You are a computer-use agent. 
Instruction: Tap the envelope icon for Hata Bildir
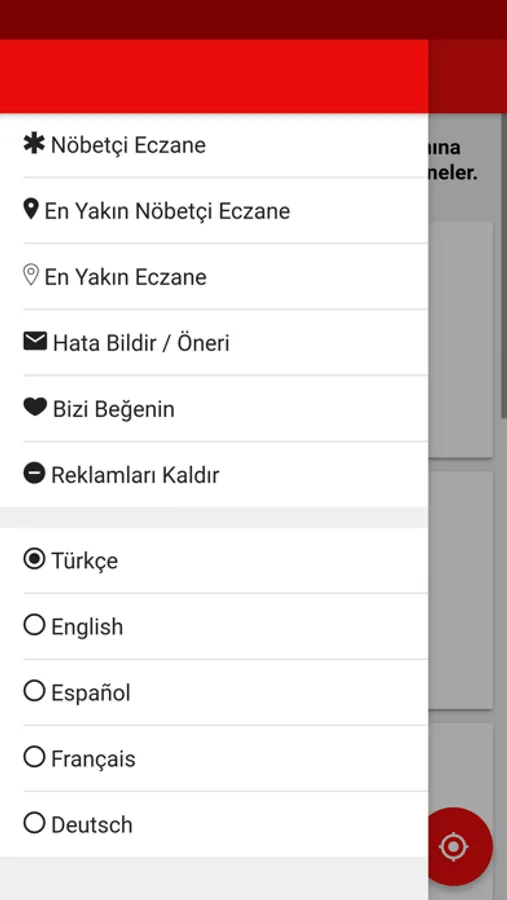(x=35, y=341)
